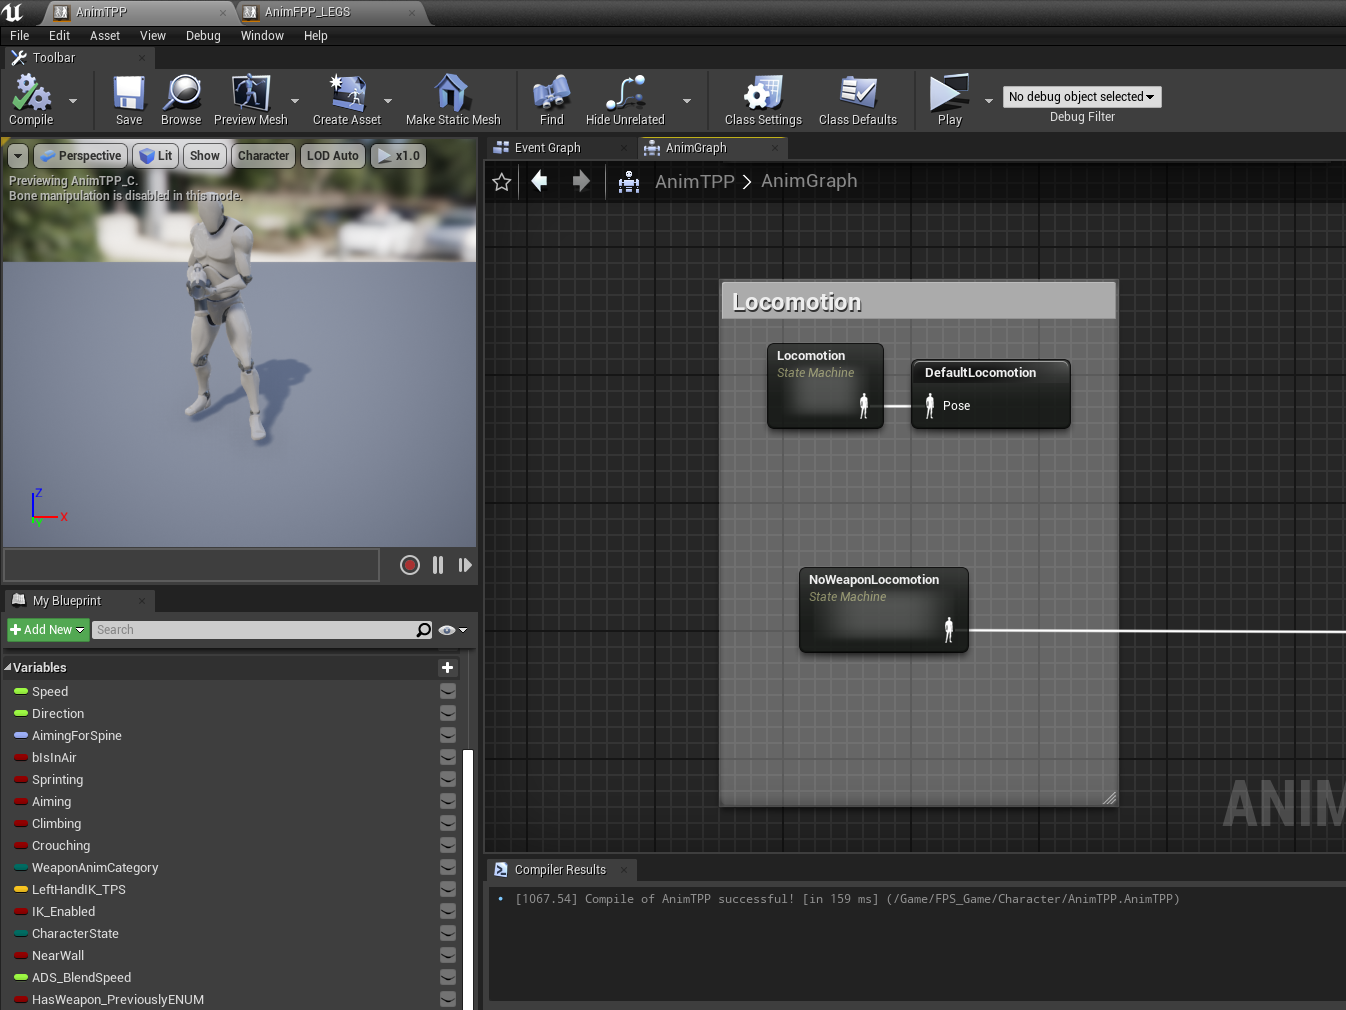The width and height of the screenshot is (1346, 1010).
Task: Open the Add New dropdown
Action: click(x=48, y=630)
